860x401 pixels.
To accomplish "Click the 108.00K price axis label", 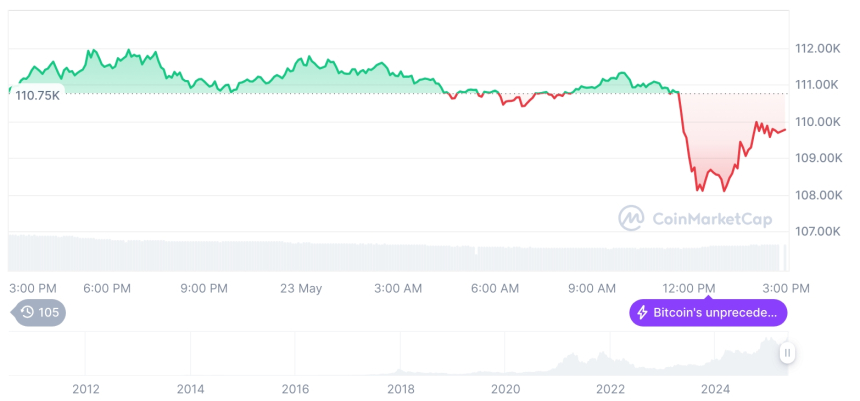I will point(815,195).
